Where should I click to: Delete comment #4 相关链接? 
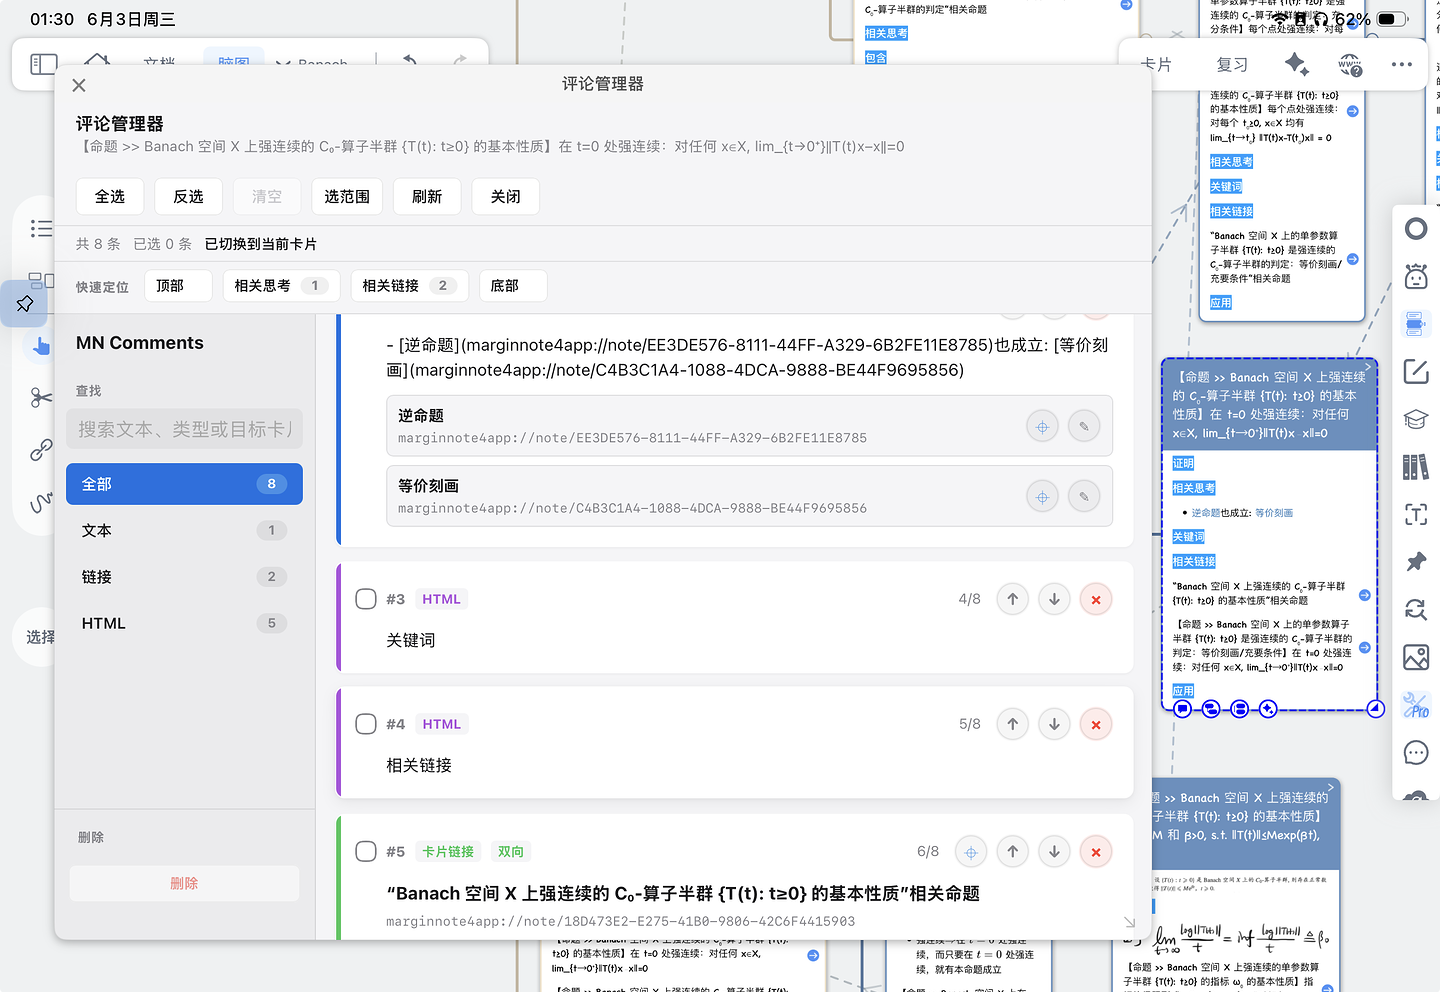[1096, 724]
